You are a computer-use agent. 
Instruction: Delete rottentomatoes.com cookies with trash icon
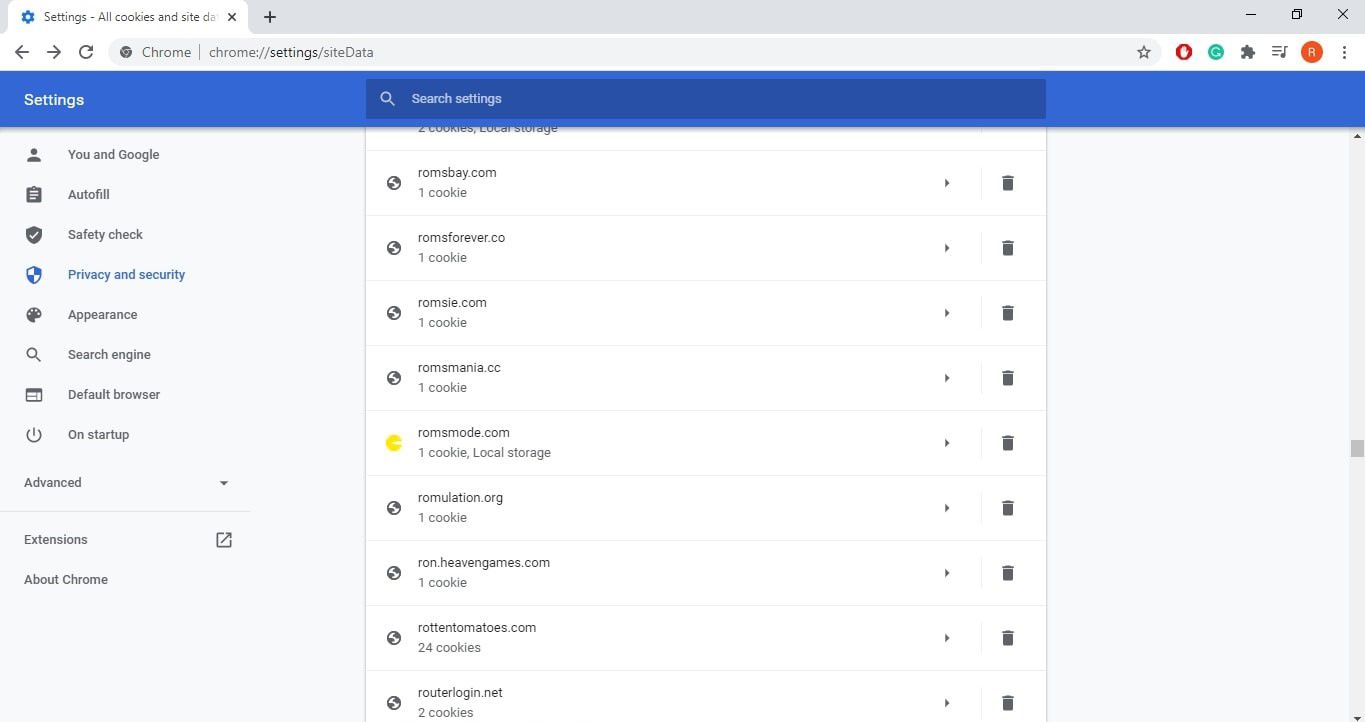click(x=1008, y=638)
